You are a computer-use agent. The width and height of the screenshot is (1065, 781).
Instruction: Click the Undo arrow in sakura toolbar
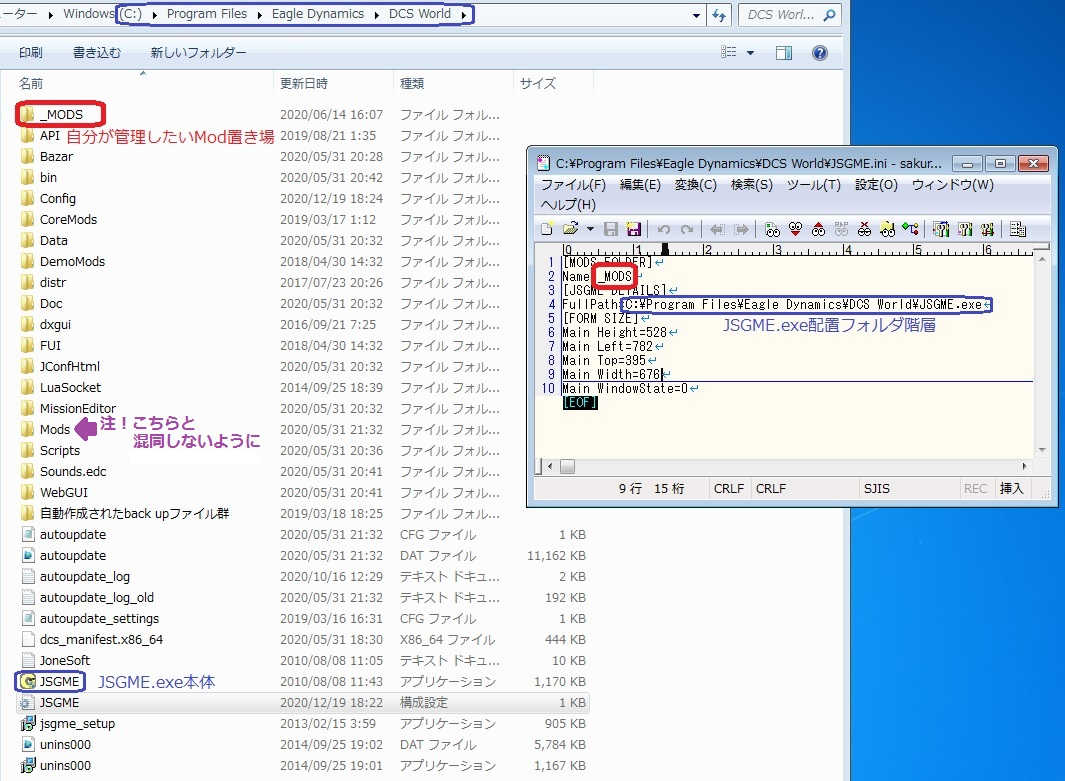tap(663, 229)
